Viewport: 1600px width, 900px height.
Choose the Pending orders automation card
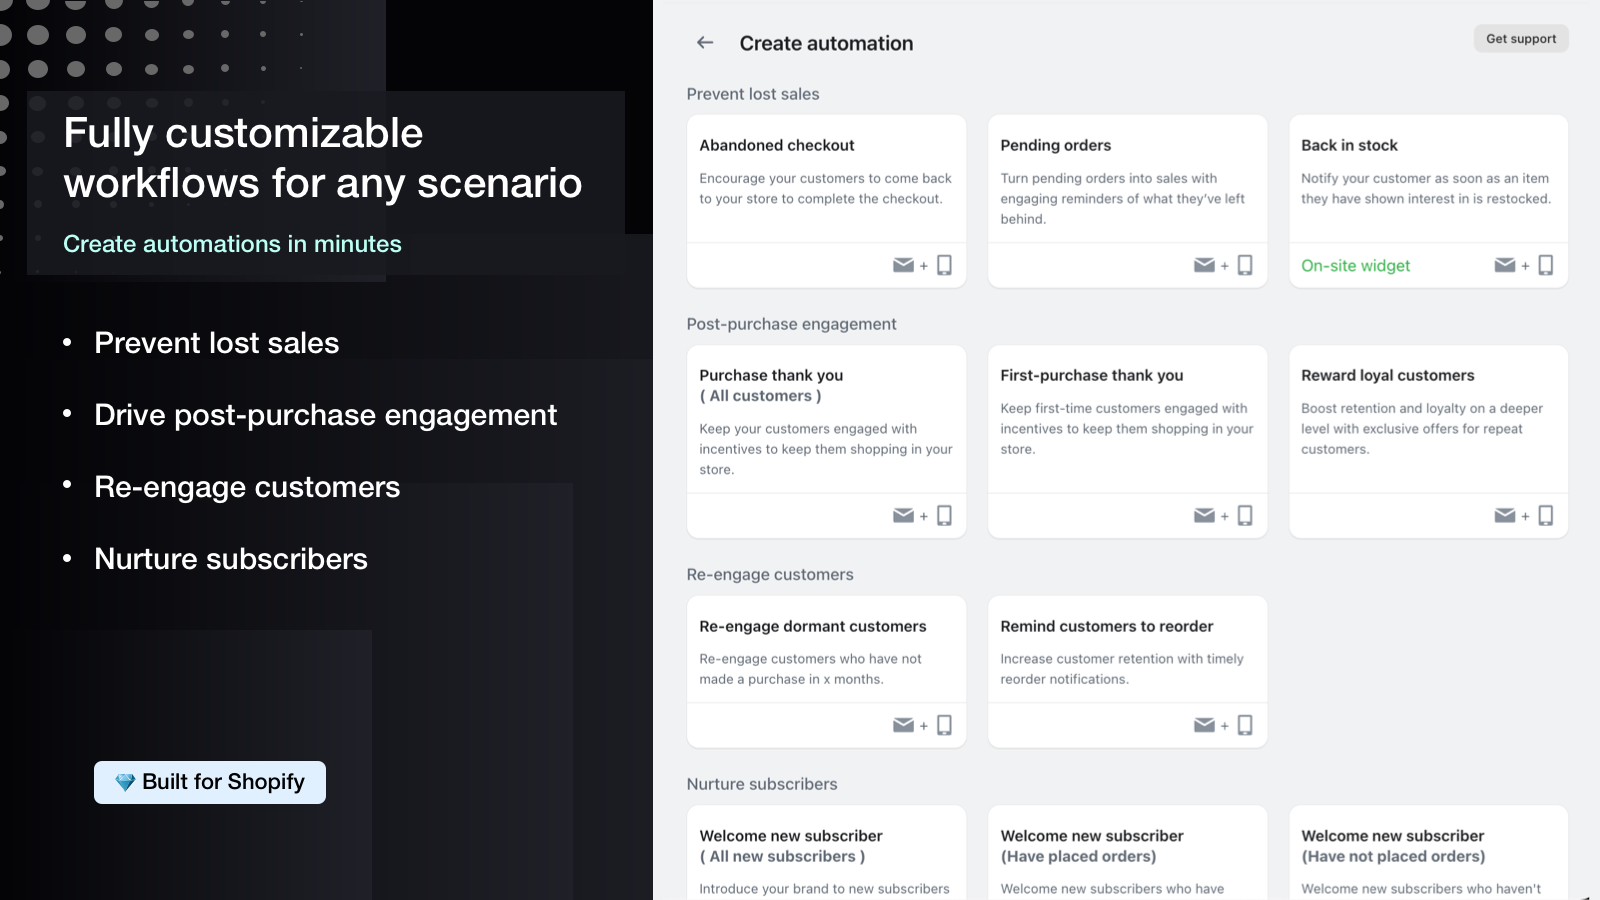tap(1127, 201)
